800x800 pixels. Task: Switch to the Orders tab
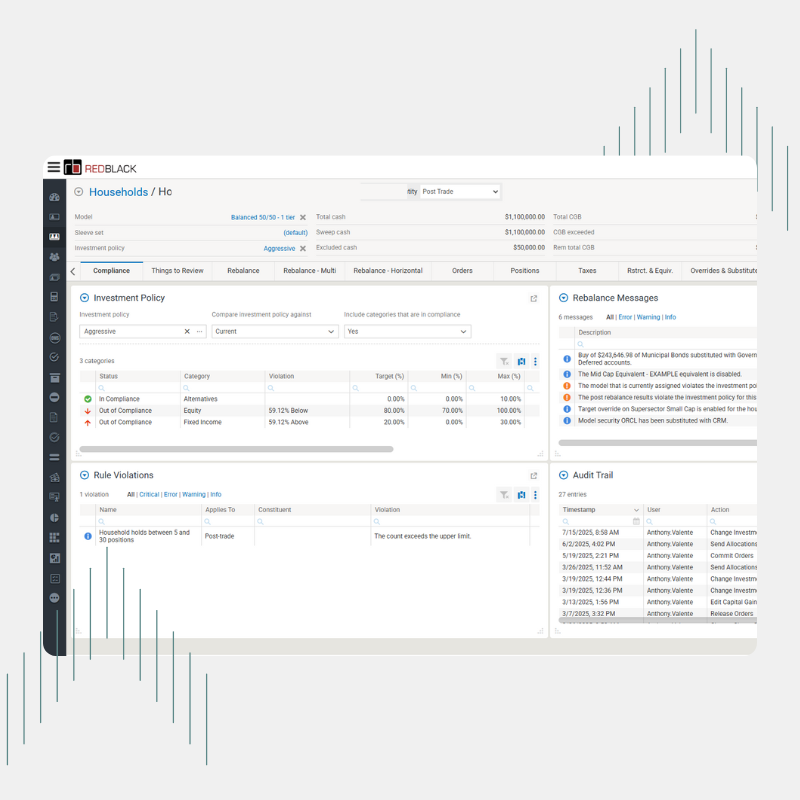(x=462, y=271)
